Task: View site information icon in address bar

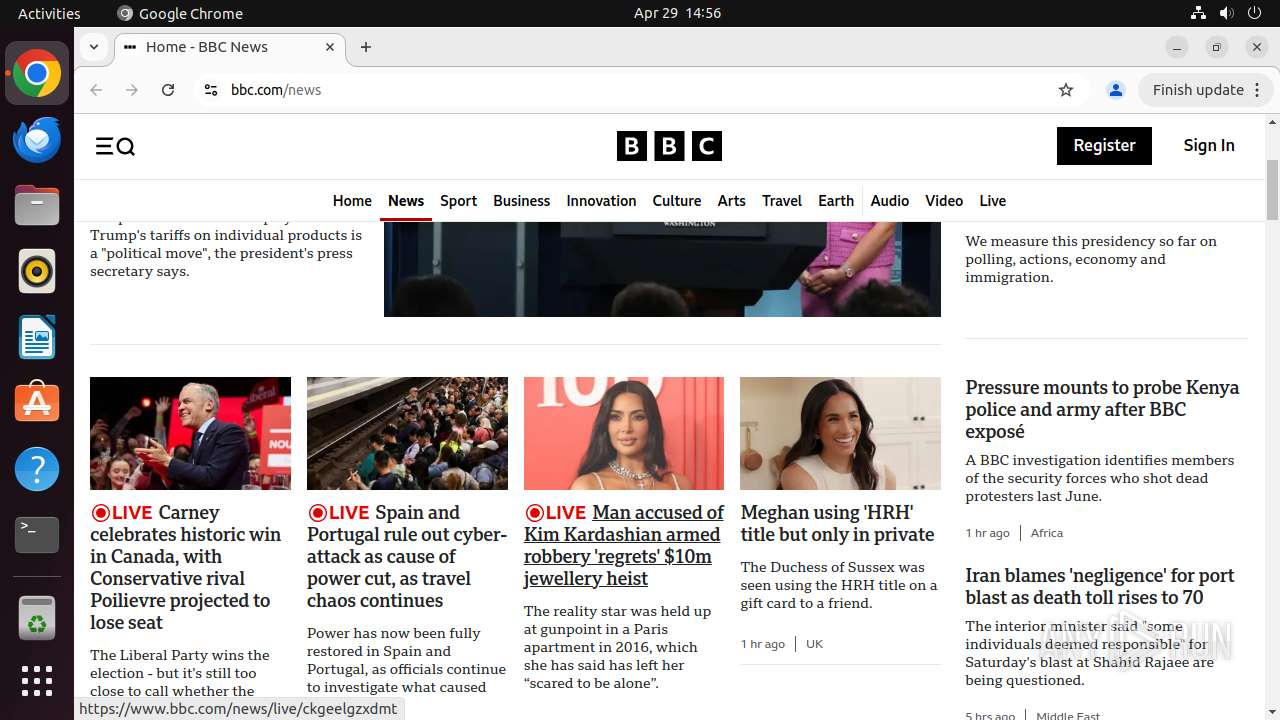Action: pyautogui.click(x=210, y=90)
